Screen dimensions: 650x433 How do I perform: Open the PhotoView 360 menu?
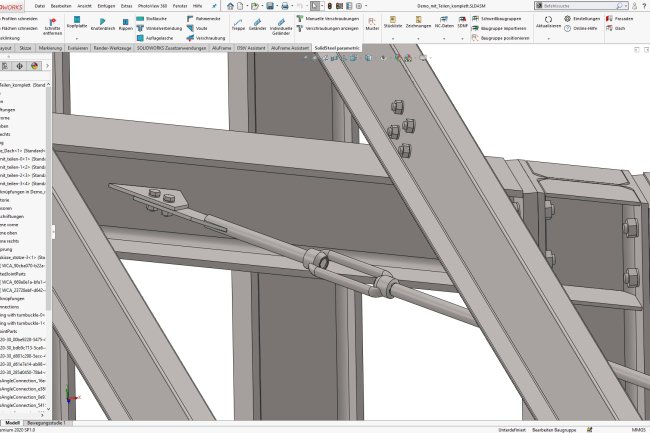pos(152,6)
